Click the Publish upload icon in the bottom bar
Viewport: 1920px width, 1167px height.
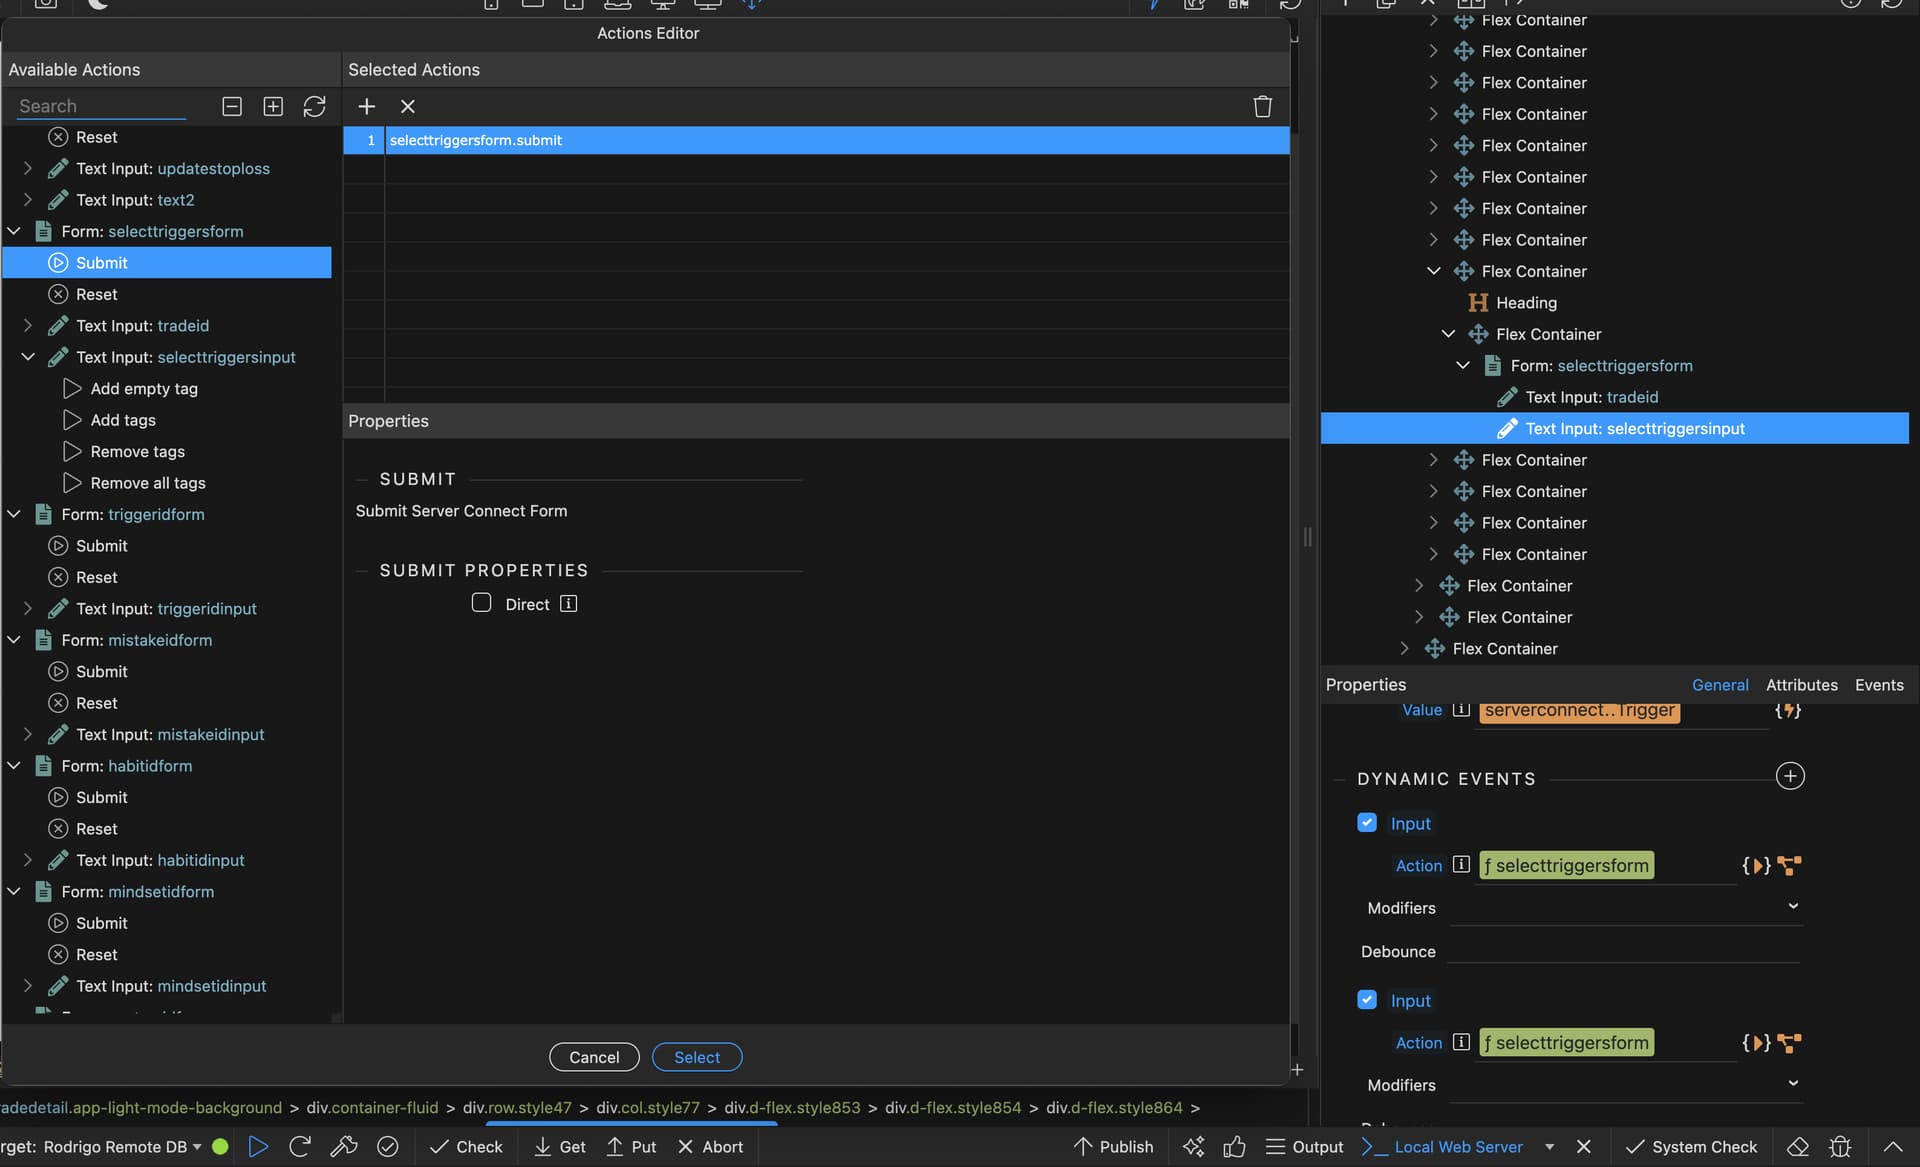1083,1147
